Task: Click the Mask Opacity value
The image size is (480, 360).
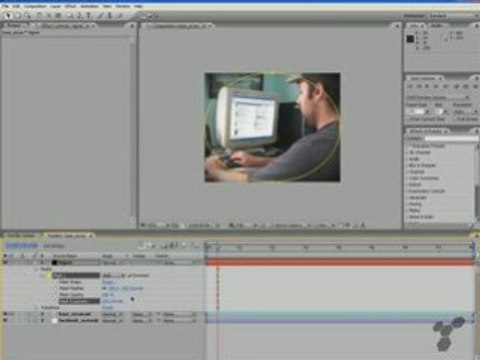Action: click(x=108, y=295)
